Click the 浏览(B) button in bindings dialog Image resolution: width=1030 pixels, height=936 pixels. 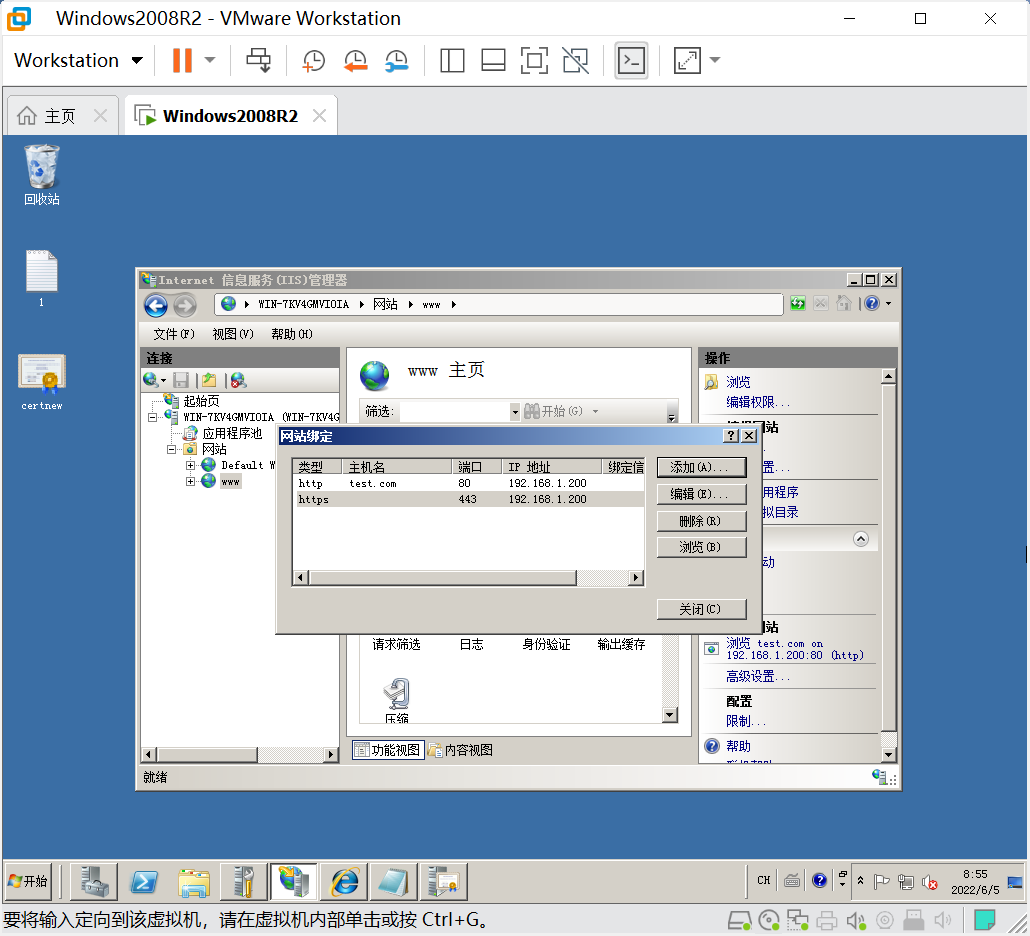(702, 547)
